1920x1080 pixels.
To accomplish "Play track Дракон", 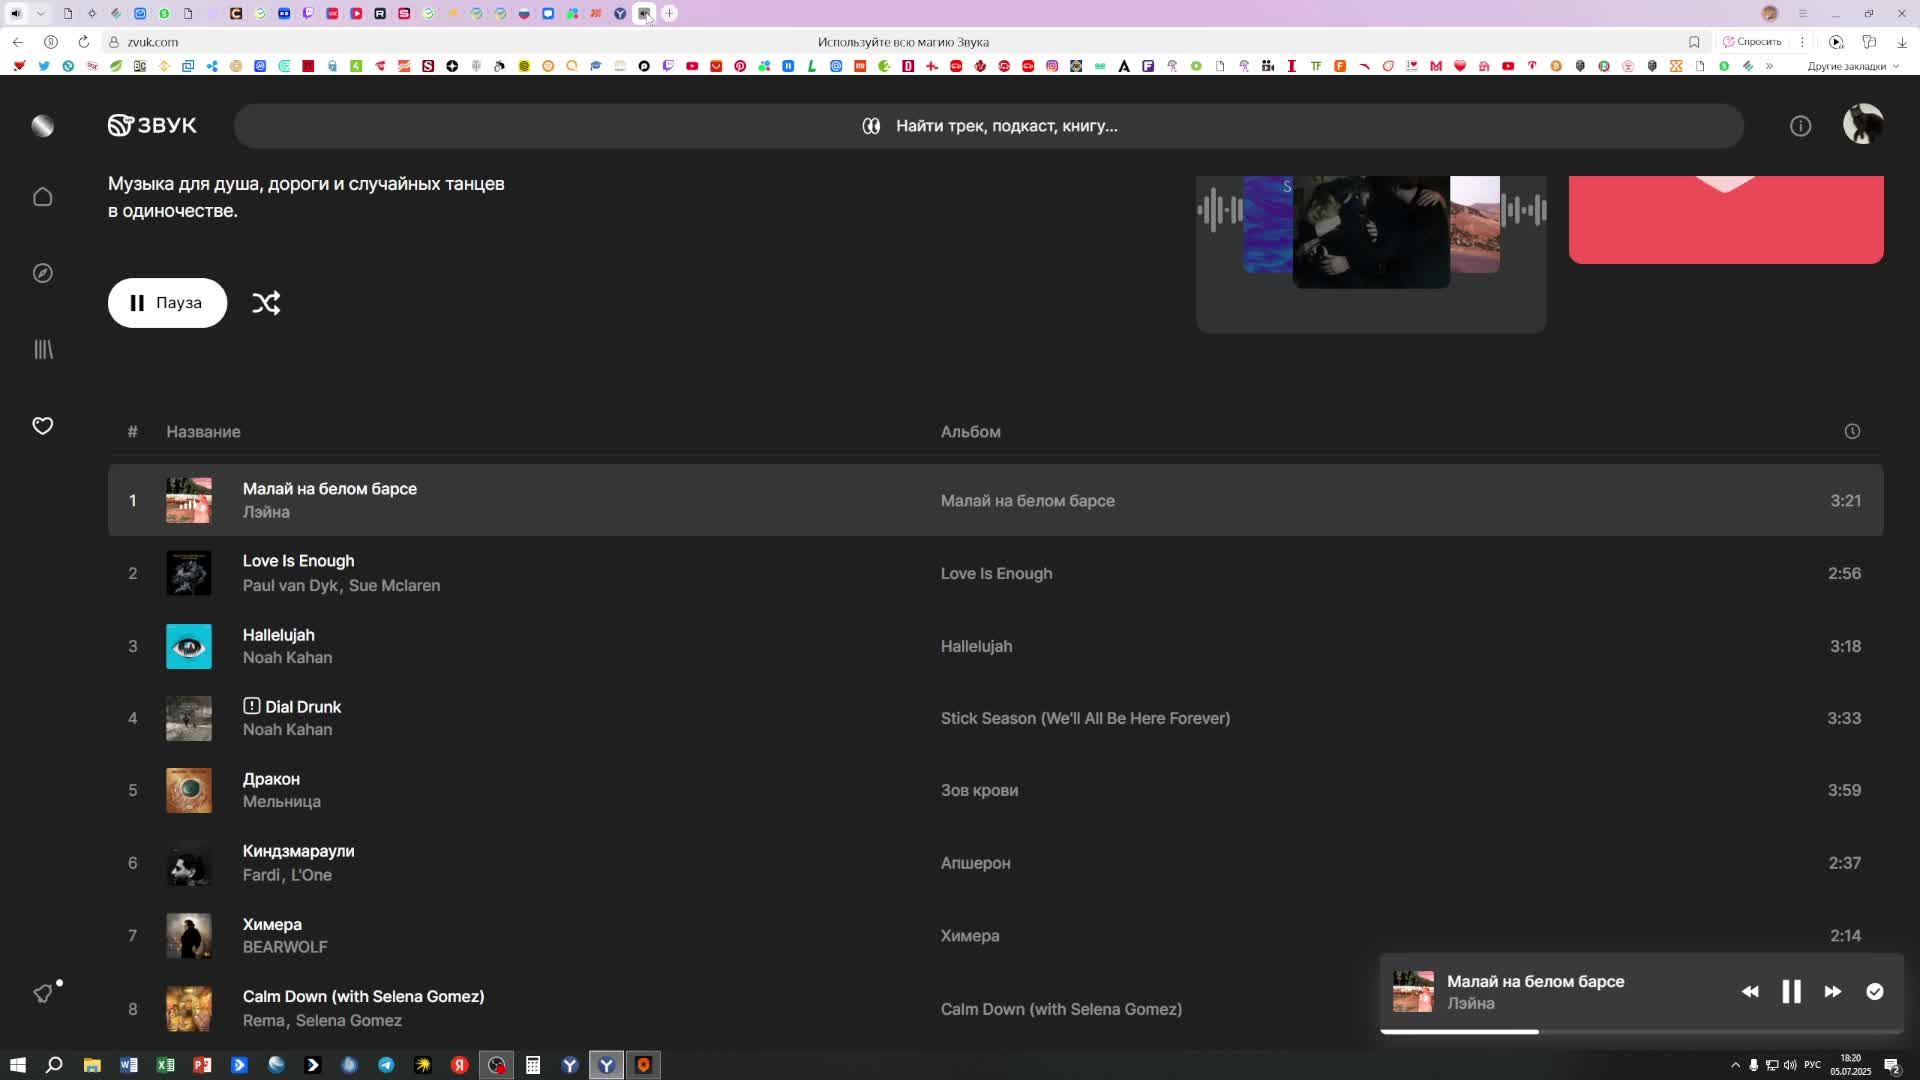I will (x=271, y=779).
